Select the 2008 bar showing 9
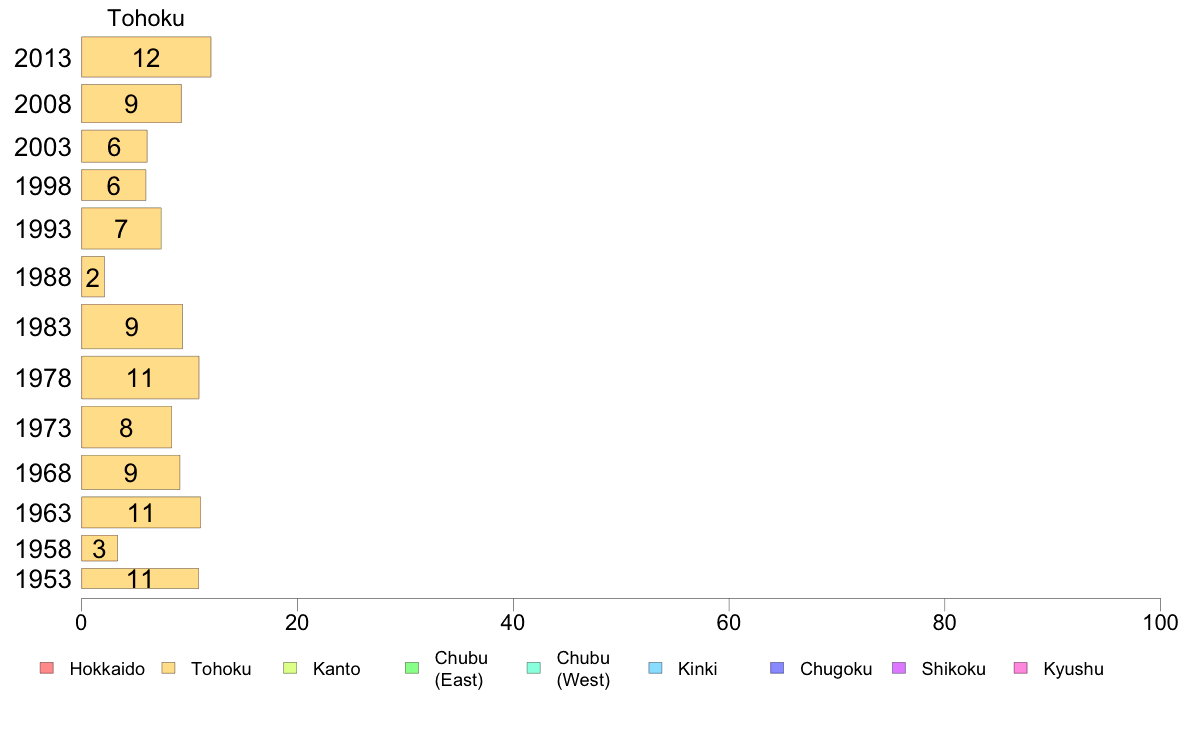The width and height of the screenshot is (1188, 736). [x=132, y=103]
